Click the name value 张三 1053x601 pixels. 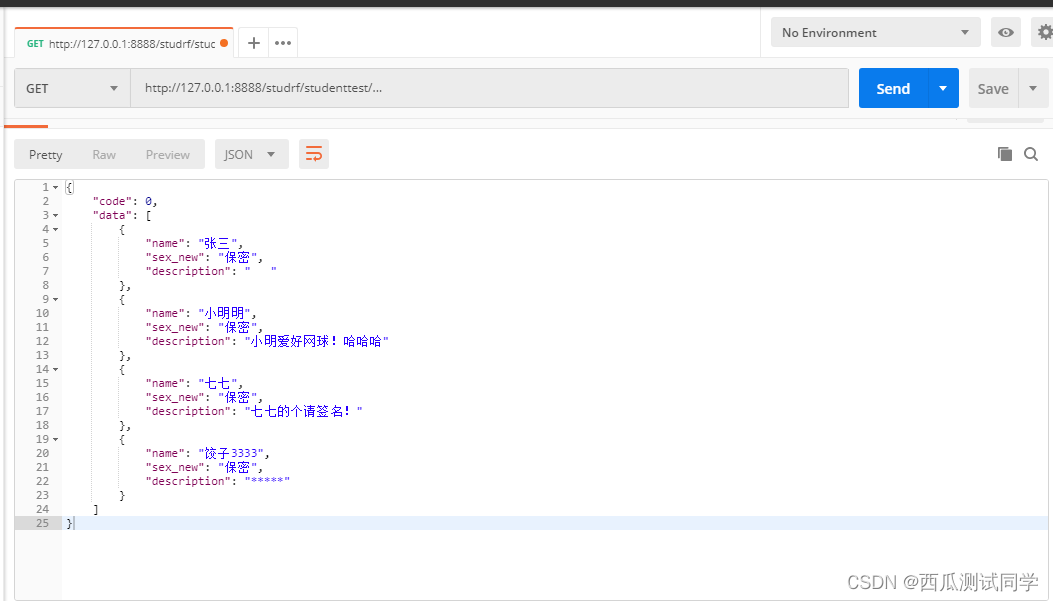pyautogui.click(x=220, y=243)
